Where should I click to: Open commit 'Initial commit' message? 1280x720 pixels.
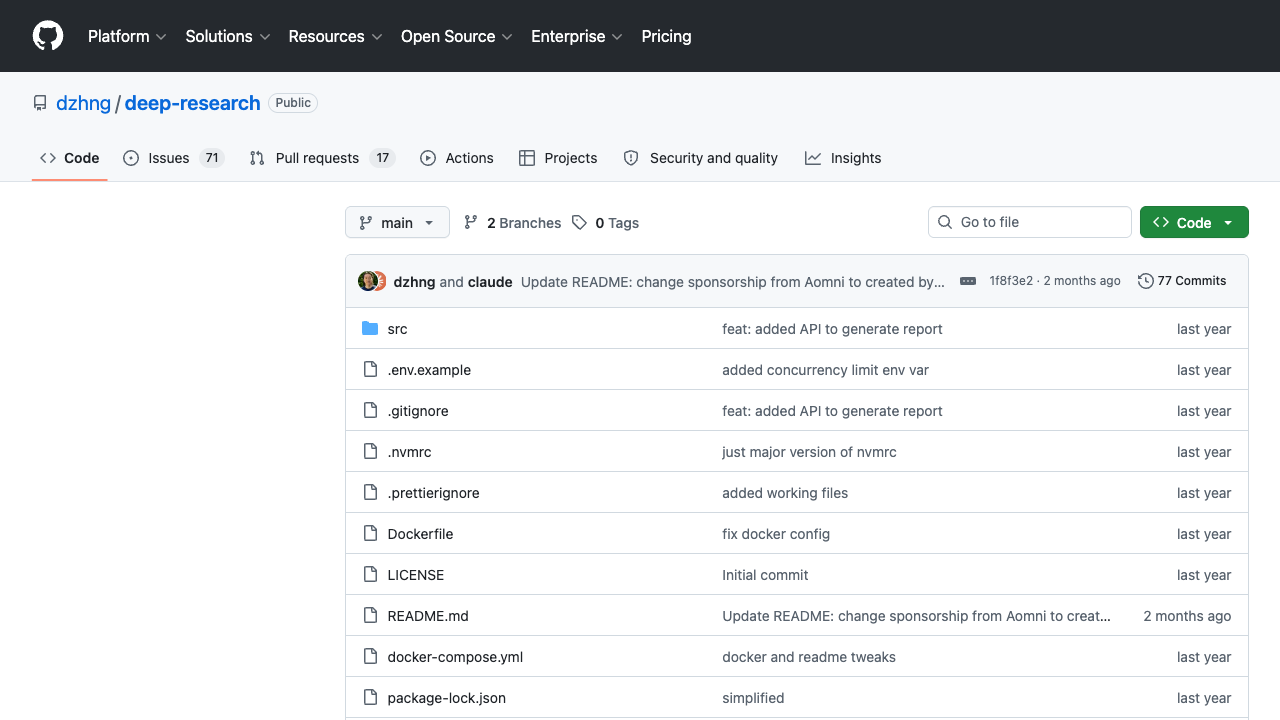765,575
